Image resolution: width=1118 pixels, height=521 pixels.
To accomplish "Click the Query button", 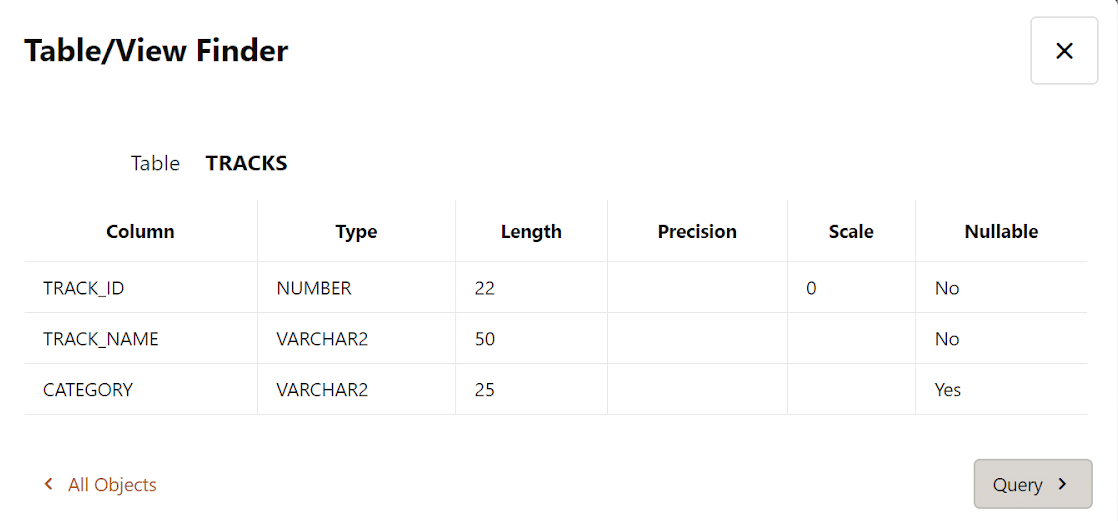I will (x=1032, y=485).
